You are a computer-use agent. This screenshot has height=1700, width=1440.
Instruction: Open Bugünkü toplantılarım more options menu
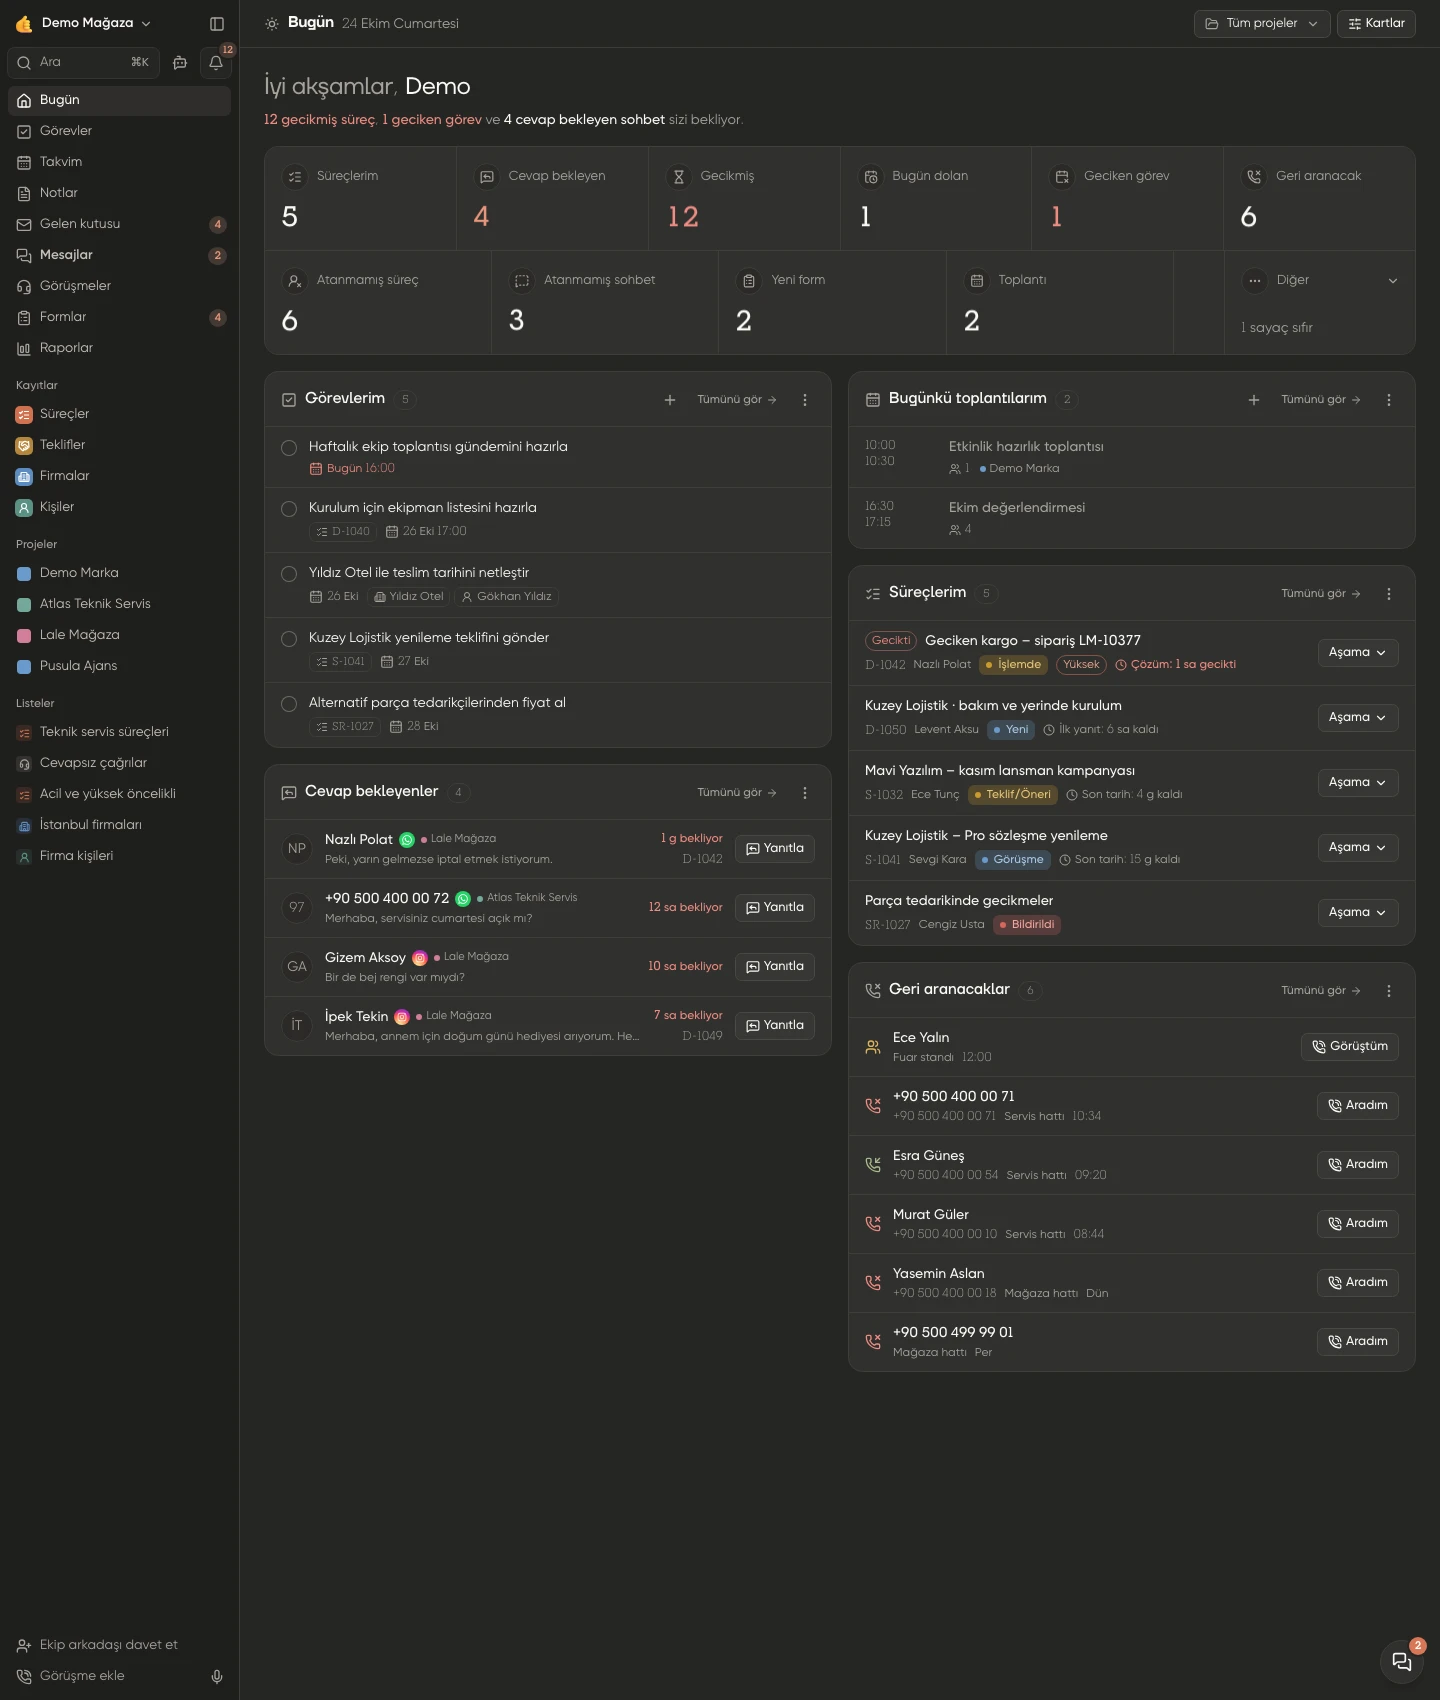tap(1389, 400)
